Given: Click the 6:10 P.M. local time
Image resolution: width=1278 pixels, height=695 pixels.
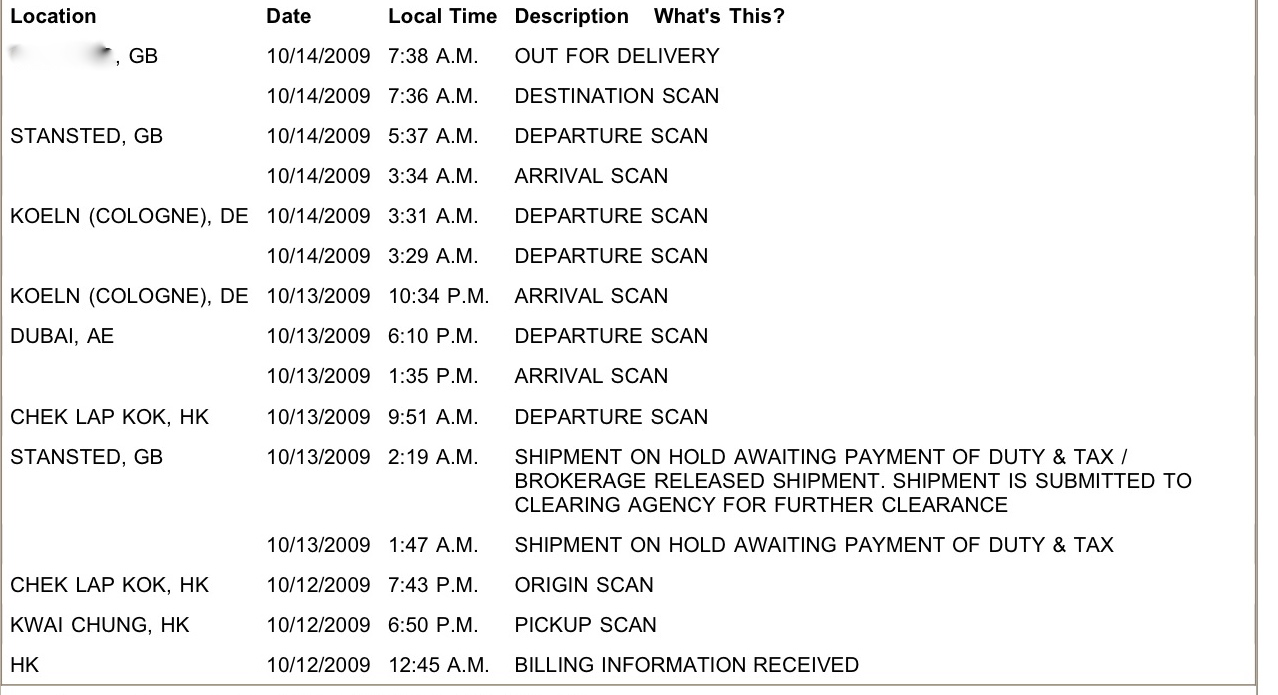Looking at the screenshot, I should click(433, 336).
